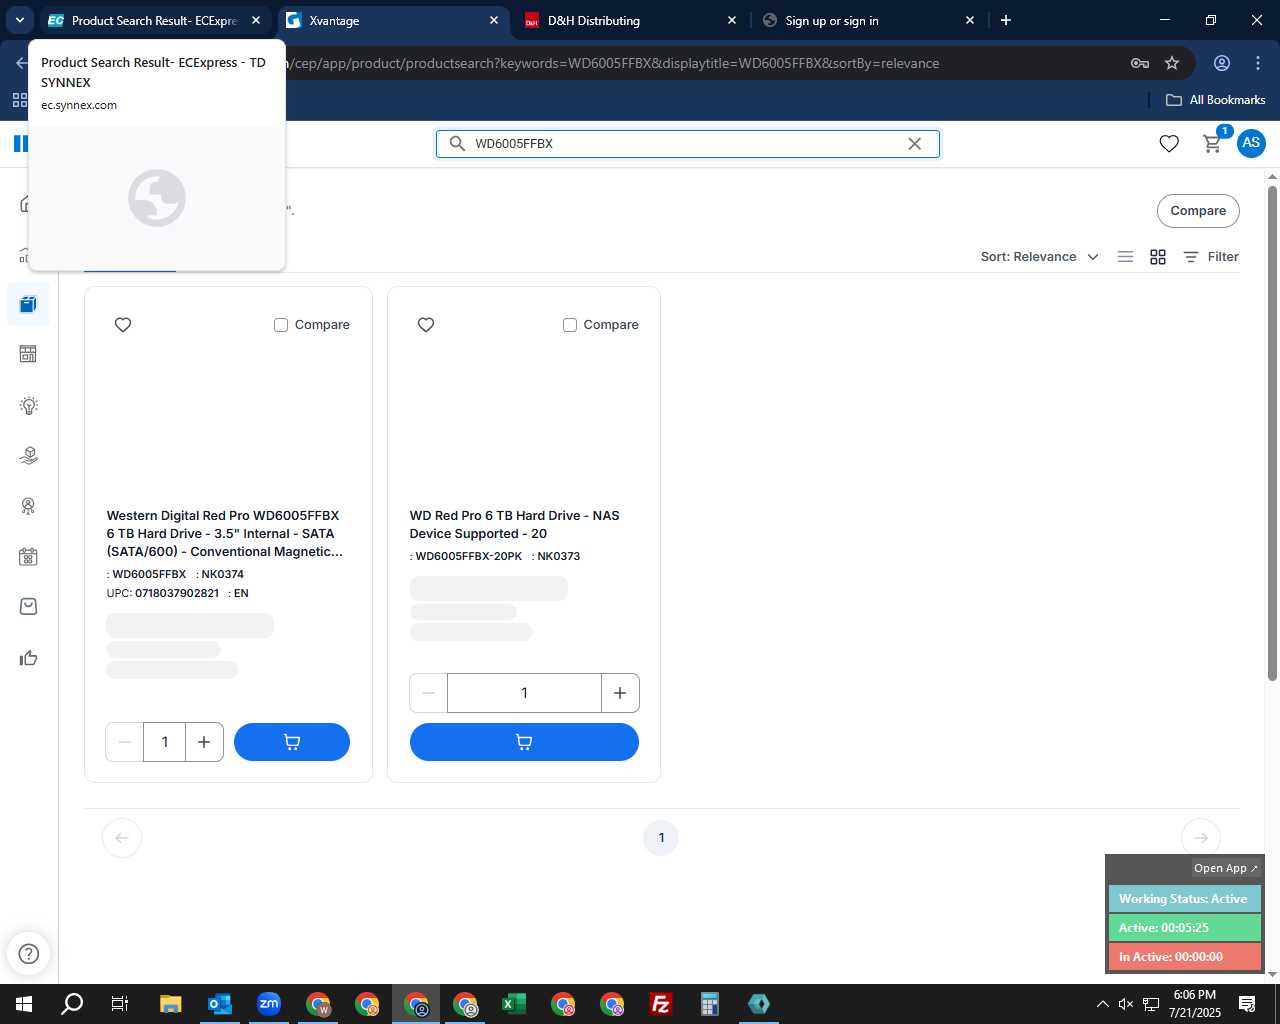Image resolution: width=1280 pixels, height=1024 pixels.
Task: Add WD6005FFBX single drive to cart
Action: pyautogui.click(x=292, y=742)
